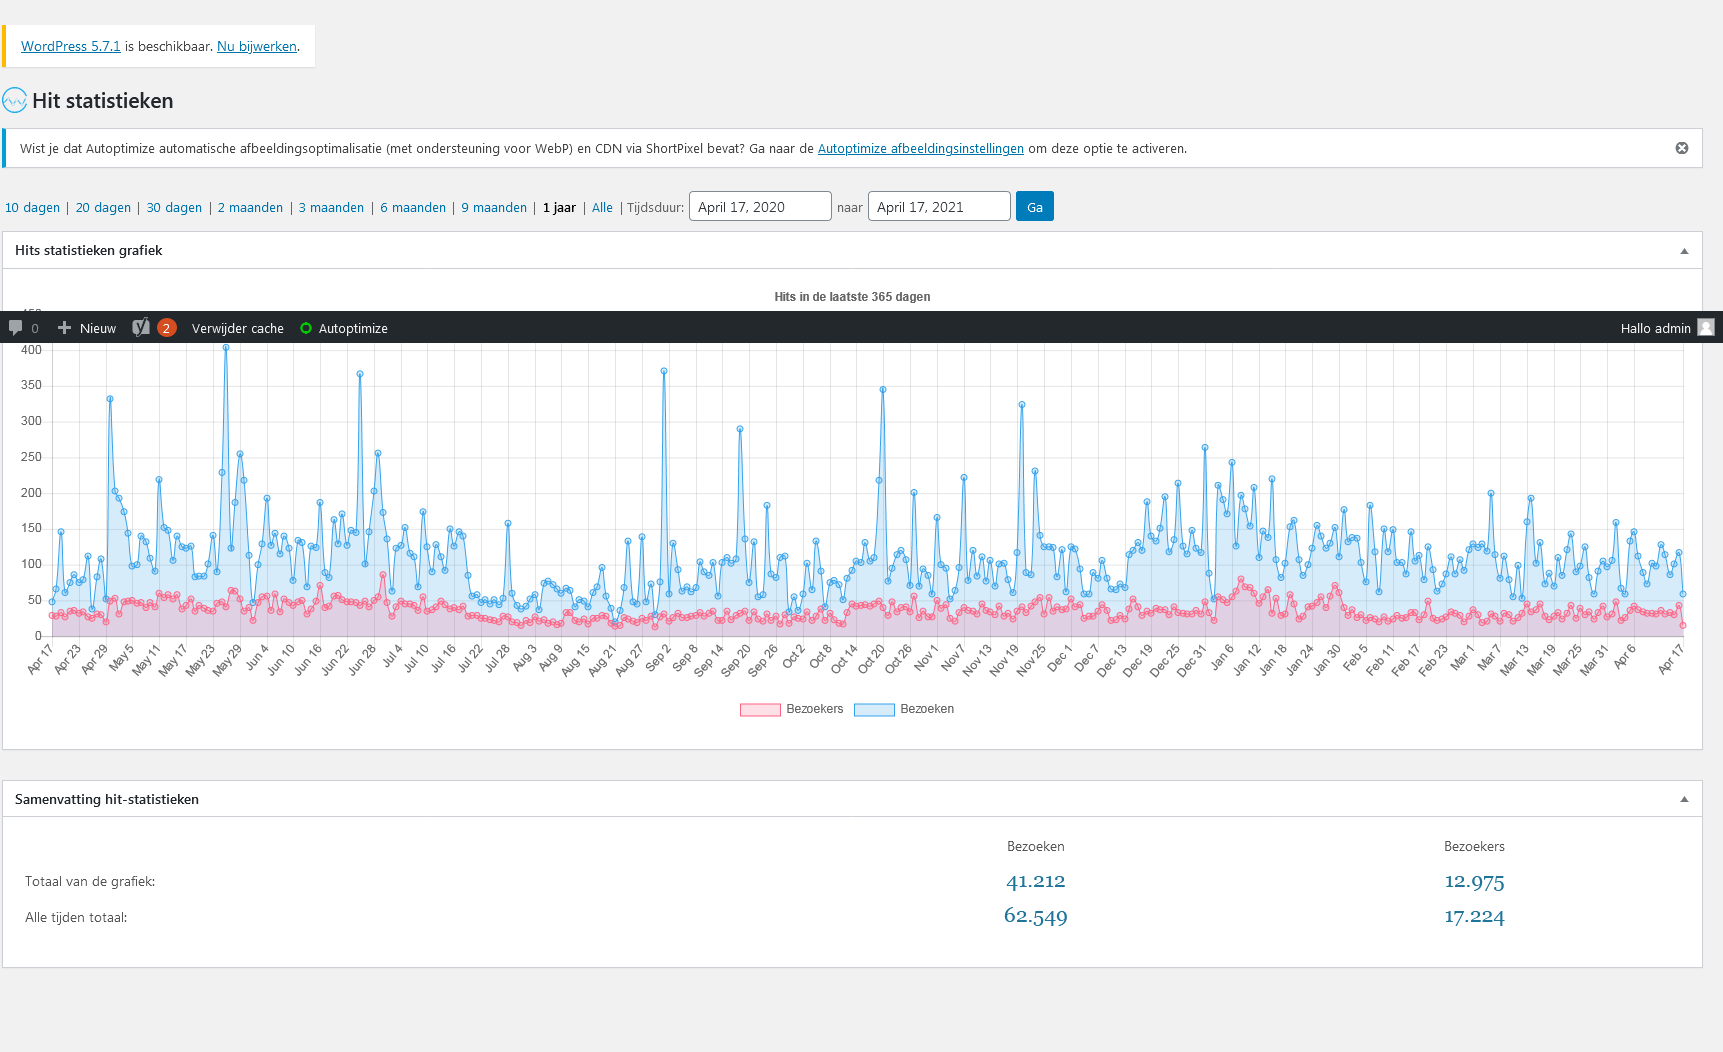
Task: Collapse the Hits statistieken grafiek panel
Action: [x=1684, y=251]
